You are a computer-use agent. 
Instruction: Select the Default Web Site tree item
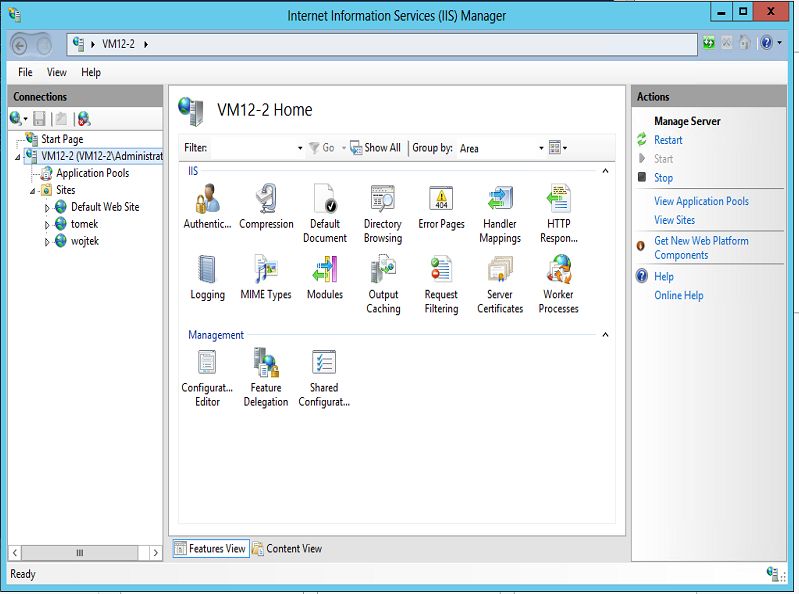(x=105, y=207)
